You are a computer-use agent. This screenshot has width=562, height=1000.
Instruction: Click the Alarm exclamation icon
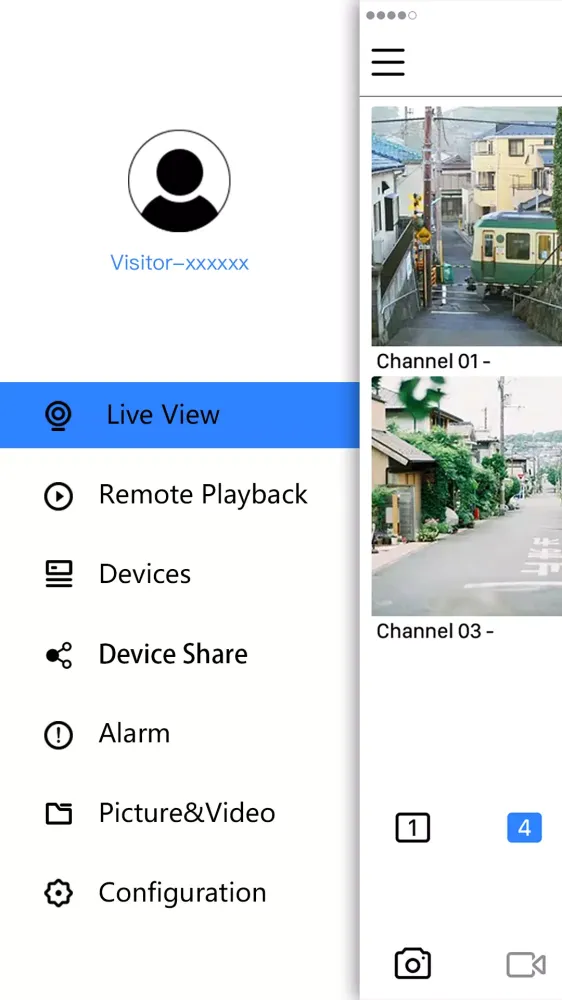click(58, 735)
